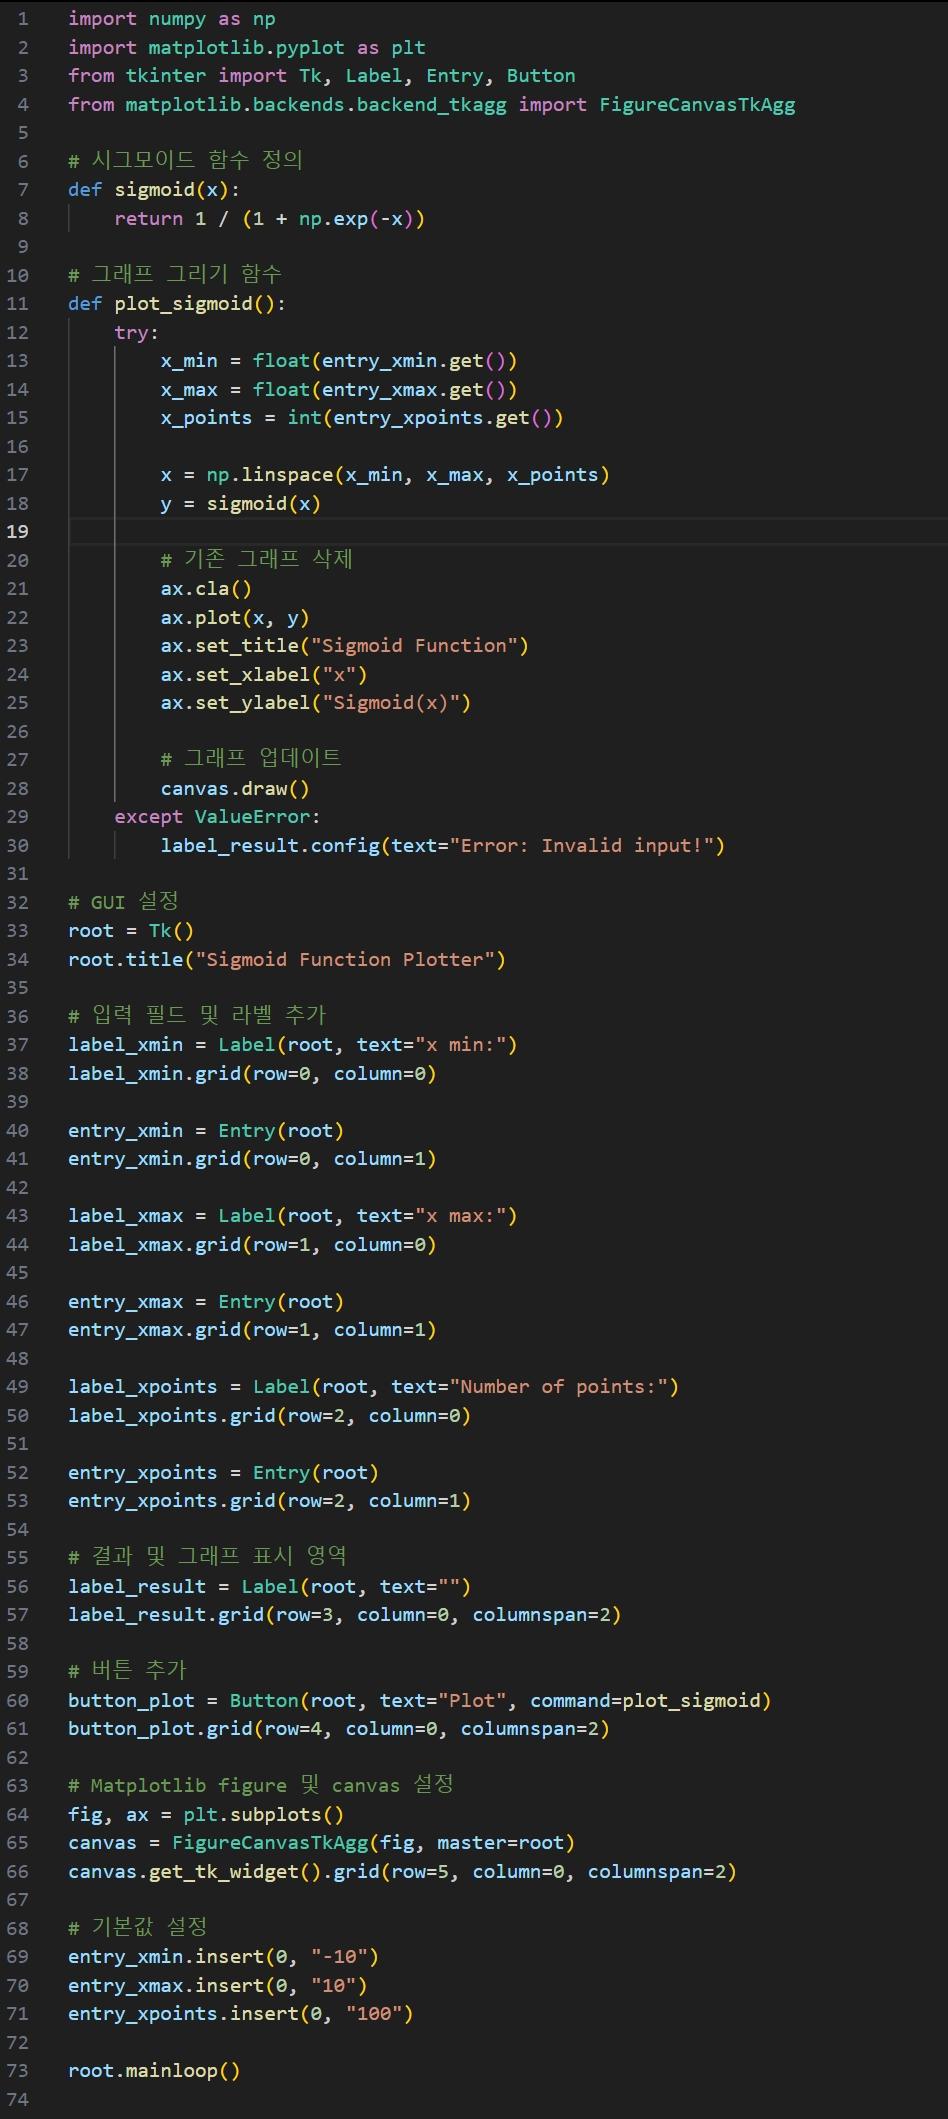This screenshot has width=948, height=2119.
Task: Click 'canvas = FigureCanvasTkAgg(fig, master=root)'
Action: [322, 1842]
